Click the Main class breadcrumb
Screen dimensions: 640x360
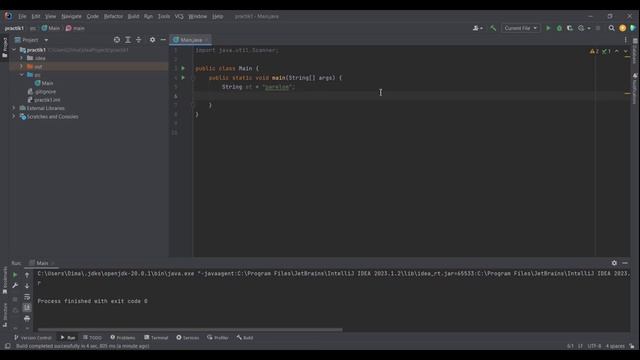pyautogui.click(x=51, y=28)
